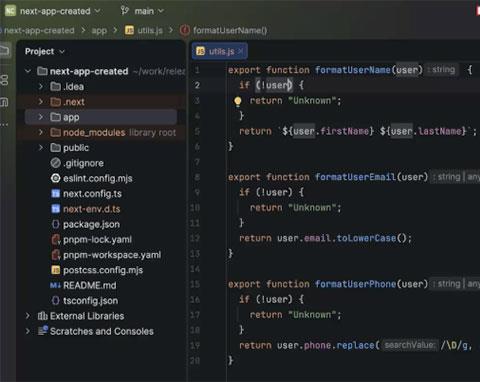Select the app folder row

click(101, 117)
